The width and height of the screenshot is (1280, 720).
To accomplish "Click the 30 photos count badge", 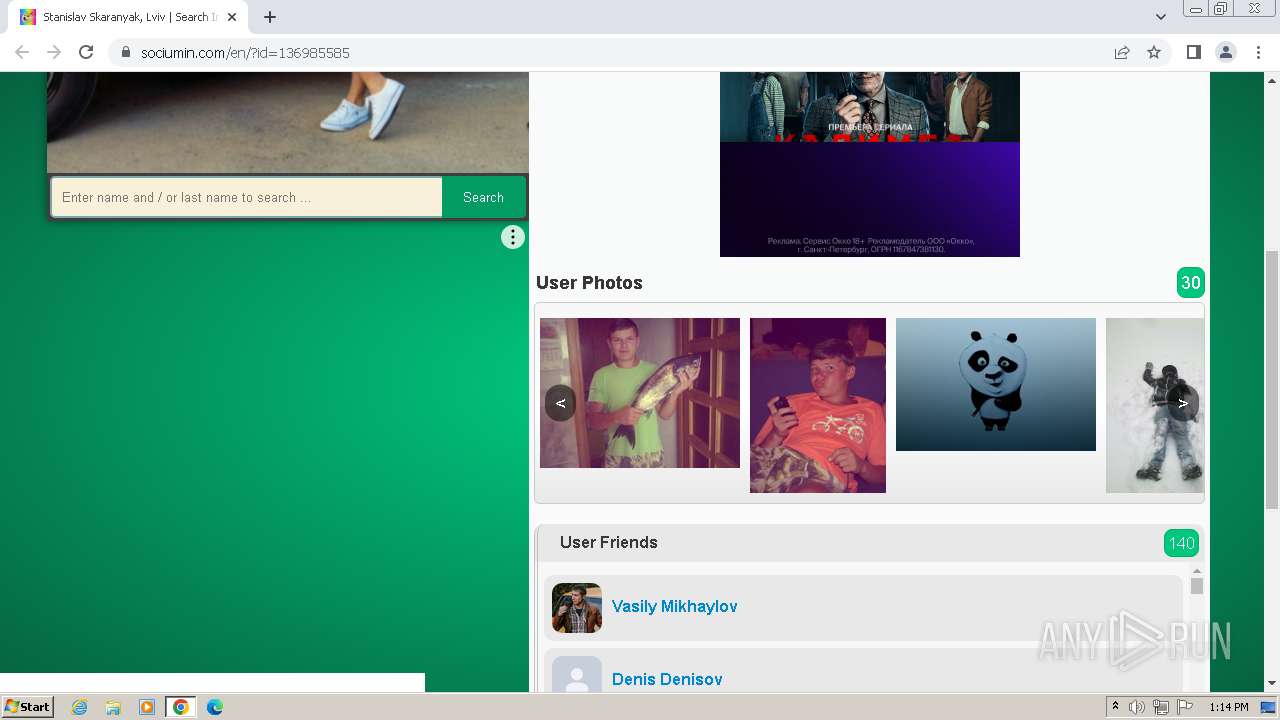I will [1191, 283].
